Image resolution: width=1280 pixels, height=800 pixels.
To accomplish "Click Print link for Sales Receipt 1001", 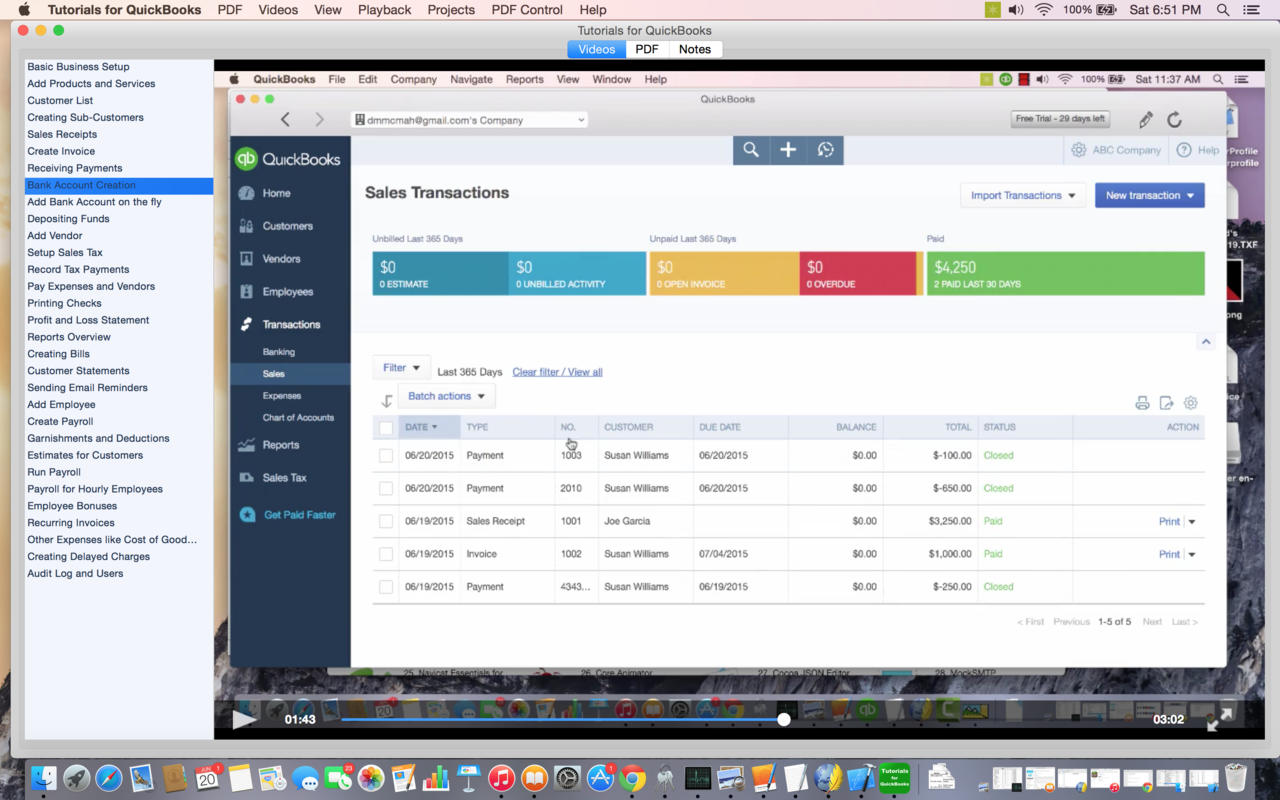I will point(1169,521).
